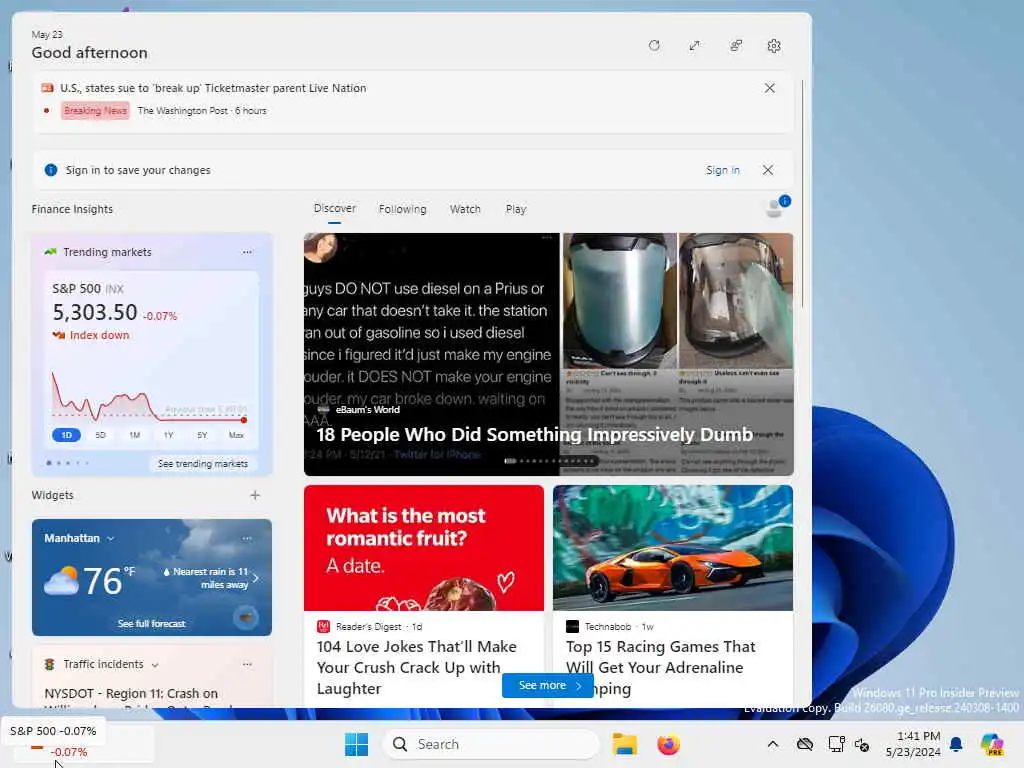Open Traffic incidents more options menu
Image resolution: width=1024 pixels, height=768 pixels.
(247, 664)
